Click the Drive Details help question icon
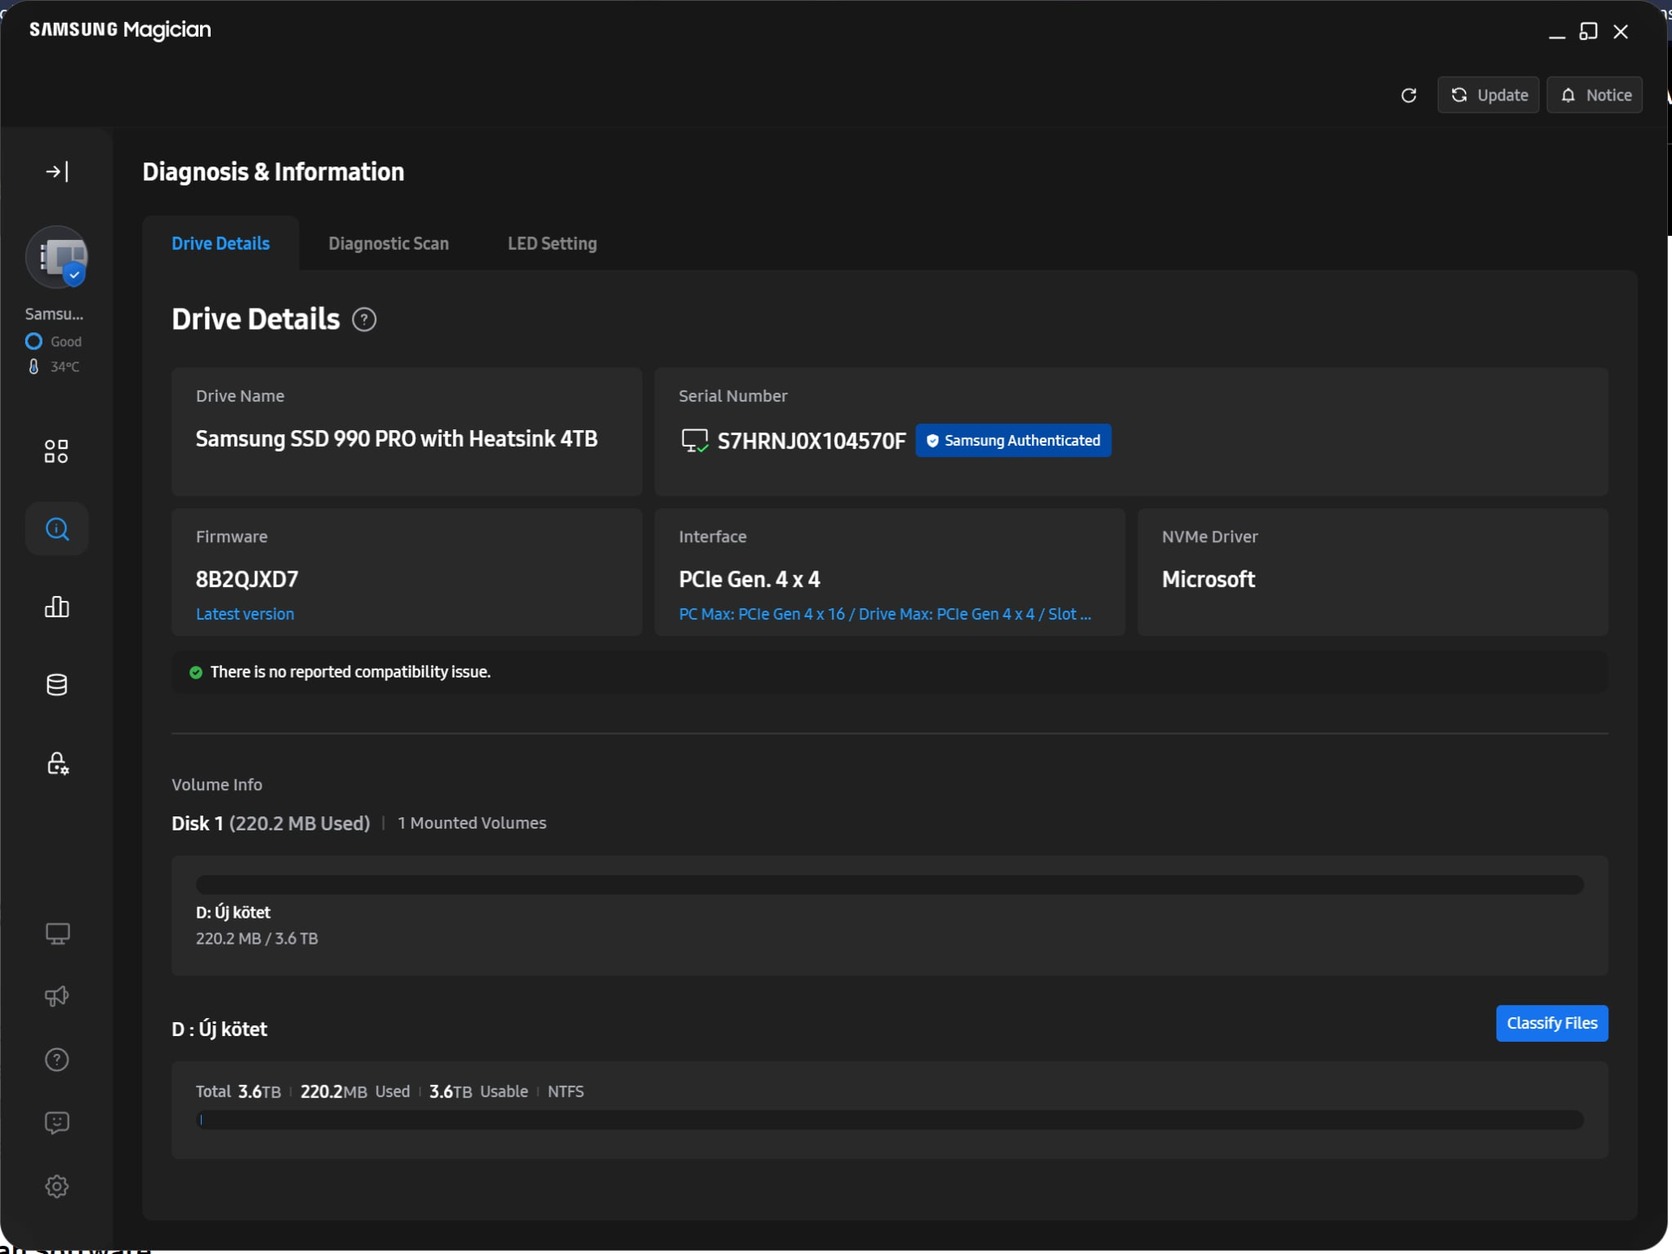Viewport: 1672px width, 1254px height. (365, 320)
